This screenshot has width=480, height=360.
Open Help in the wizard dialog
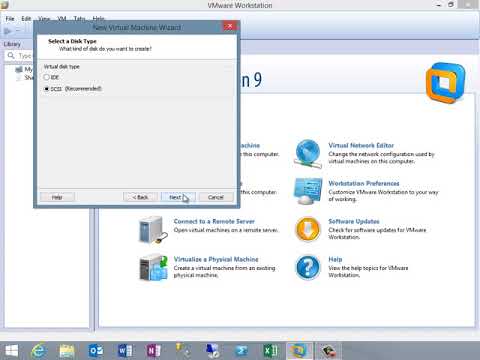tap(57, 197)
